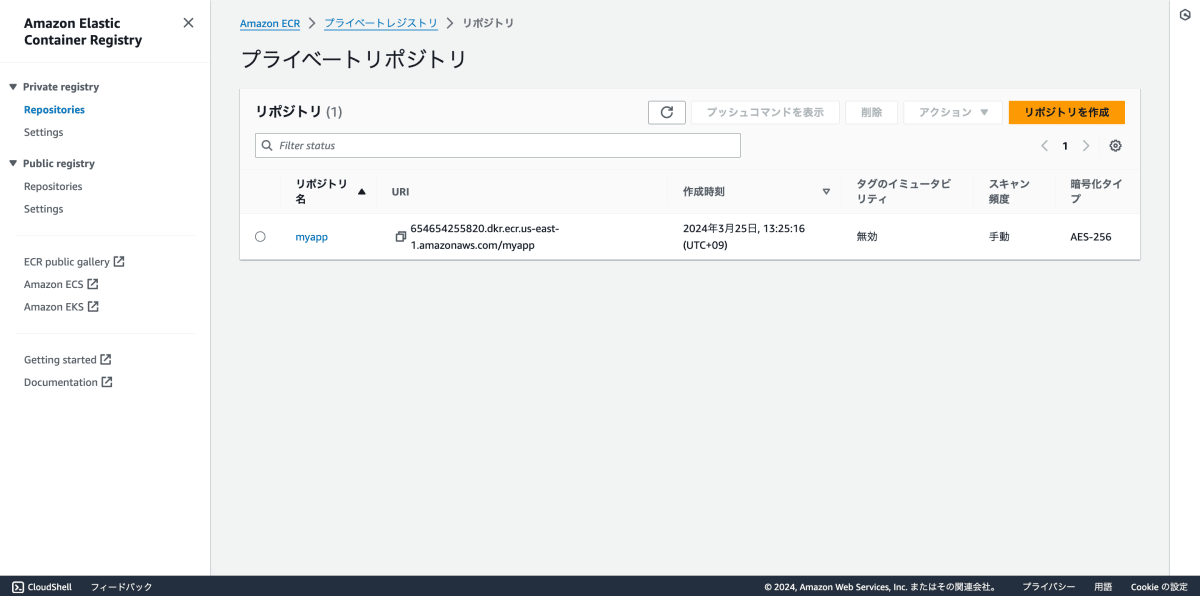Image resolution: width=1200 pixels, height=596 pixels.
Task: Click the リポジトリを作成 button
Action: 1067,112
